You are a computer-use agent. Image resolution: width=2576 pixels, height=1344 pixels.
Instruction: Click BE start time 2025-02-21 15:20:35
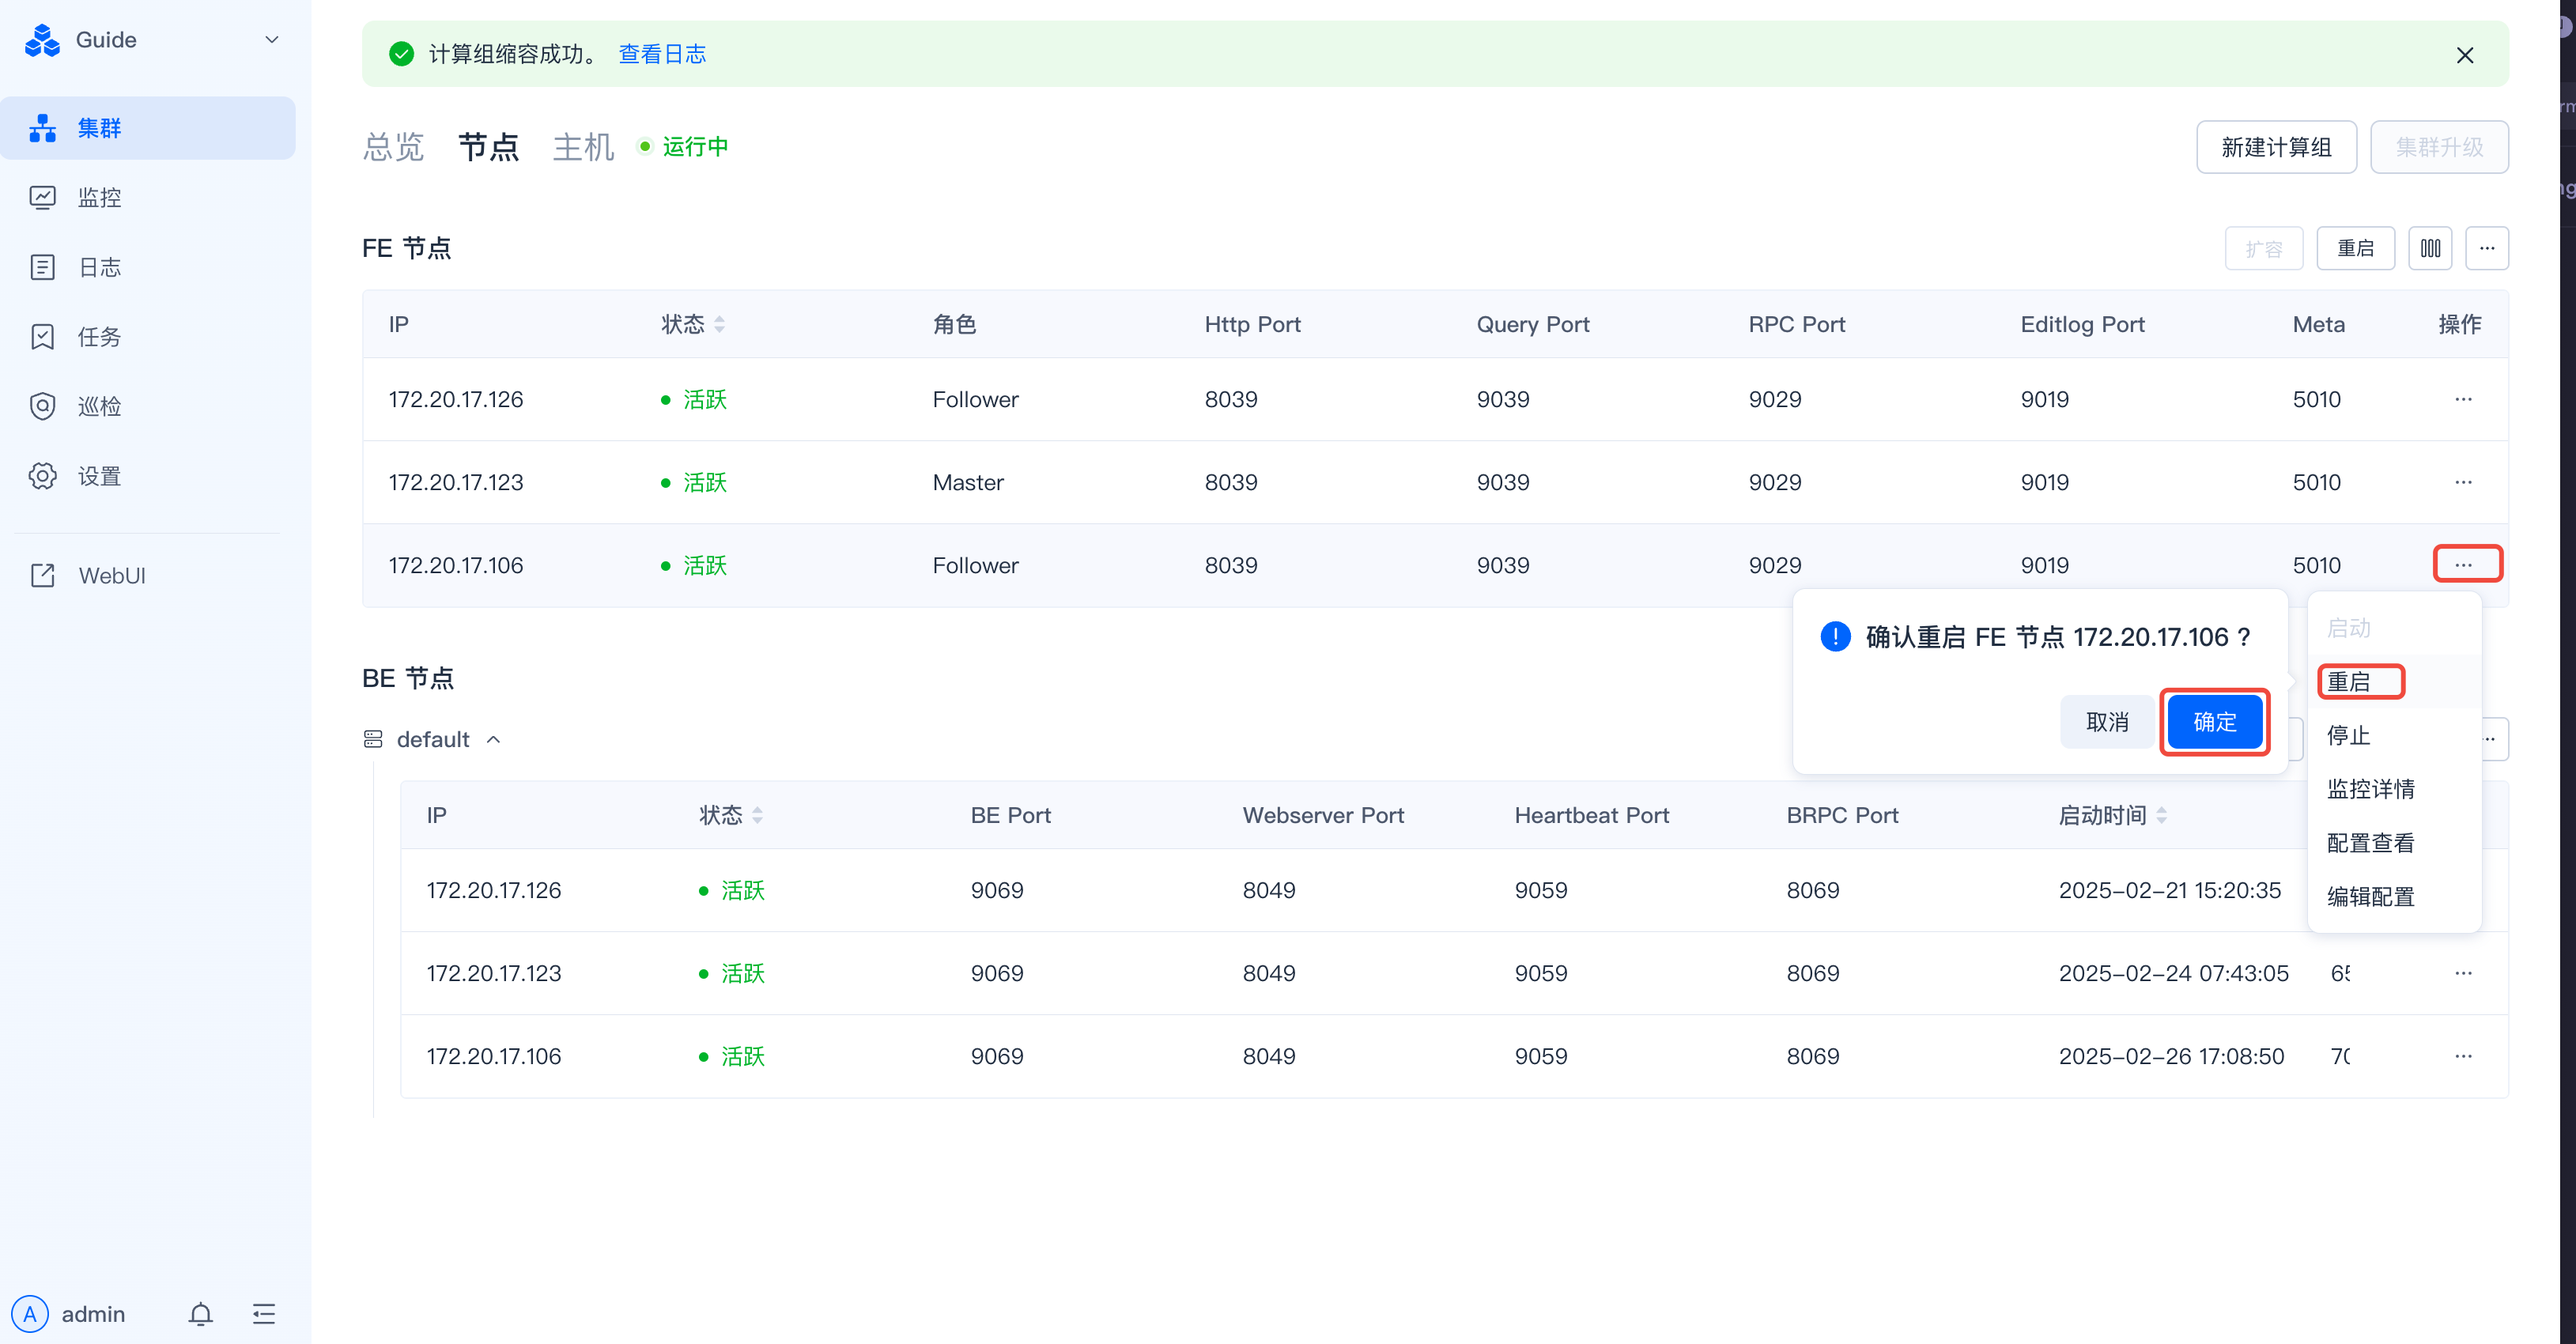(x=2169, y=890)
